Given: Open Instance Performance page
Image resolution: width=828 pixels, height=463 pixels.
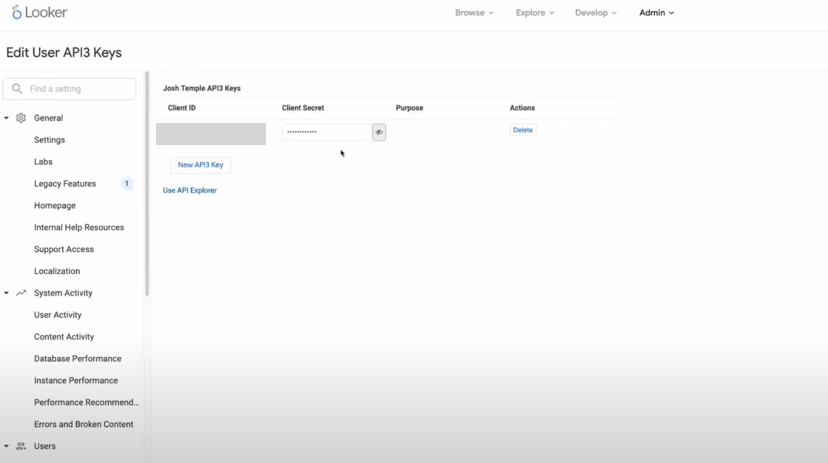Looking at the screenshot, I should point(76,381).
